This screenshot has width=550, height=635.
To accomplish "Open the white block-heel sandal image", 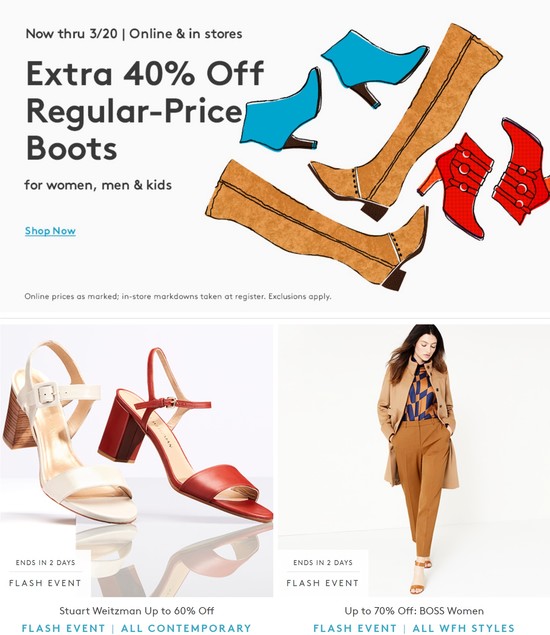I will tap(69, 432).
